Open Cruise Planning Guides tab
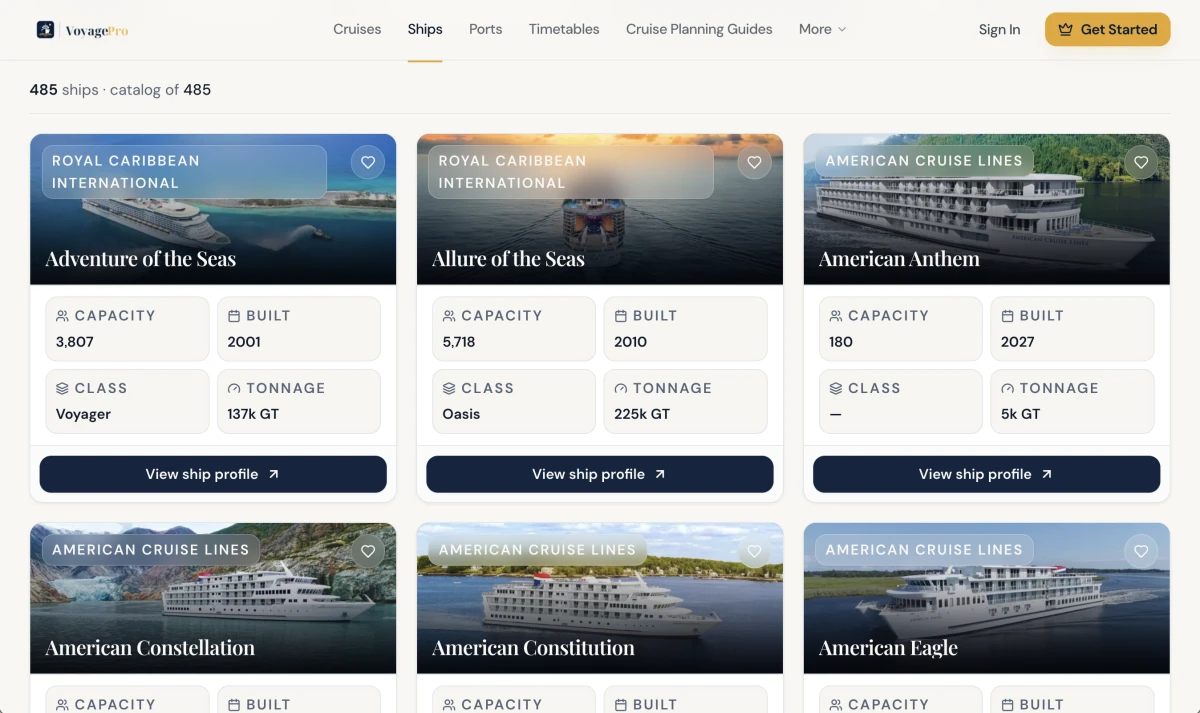Image resolution: width=1200 pixels, height=713 pixels. coord(699,29)
